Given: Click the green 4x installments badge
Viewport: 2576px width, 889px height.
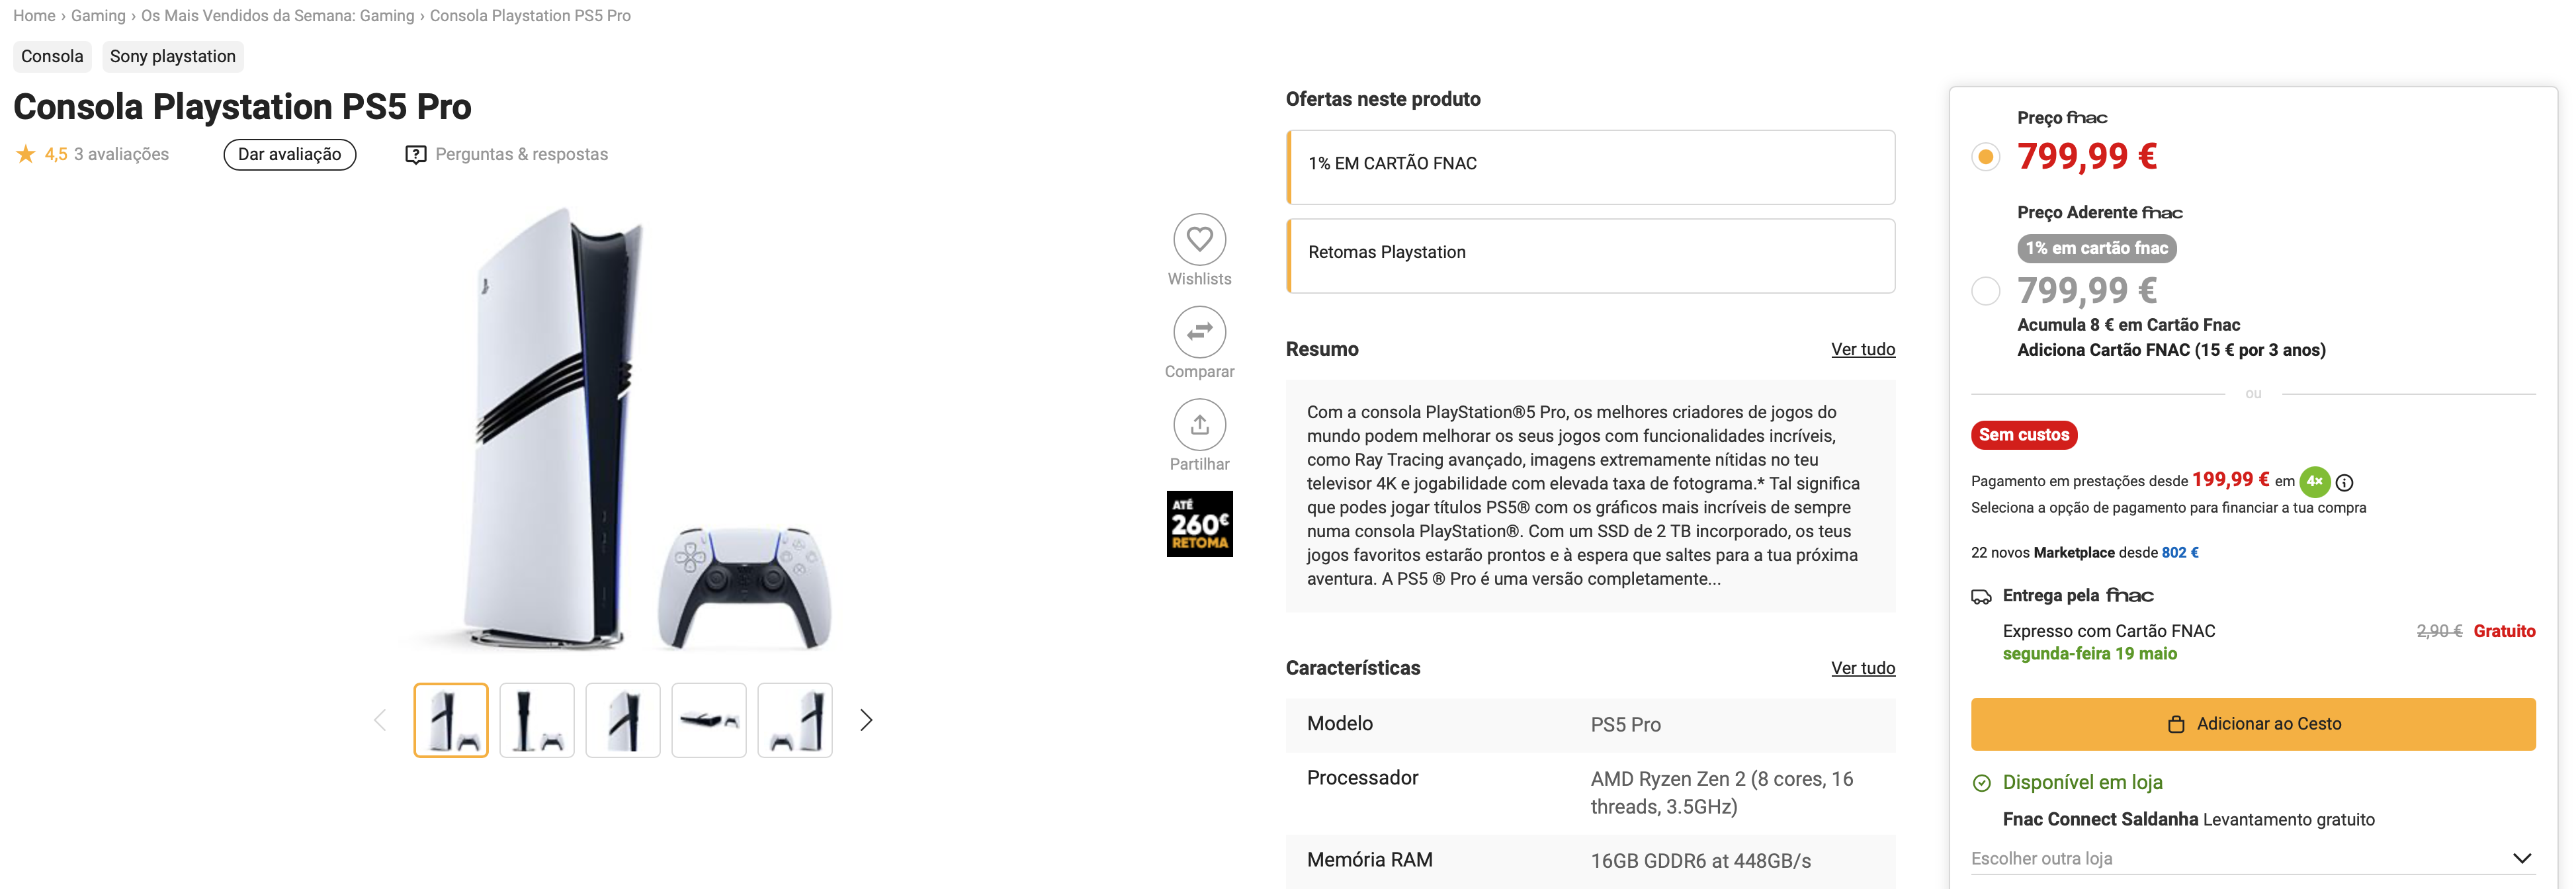Looking at the screenshot, I should (x=2314, y=481).
